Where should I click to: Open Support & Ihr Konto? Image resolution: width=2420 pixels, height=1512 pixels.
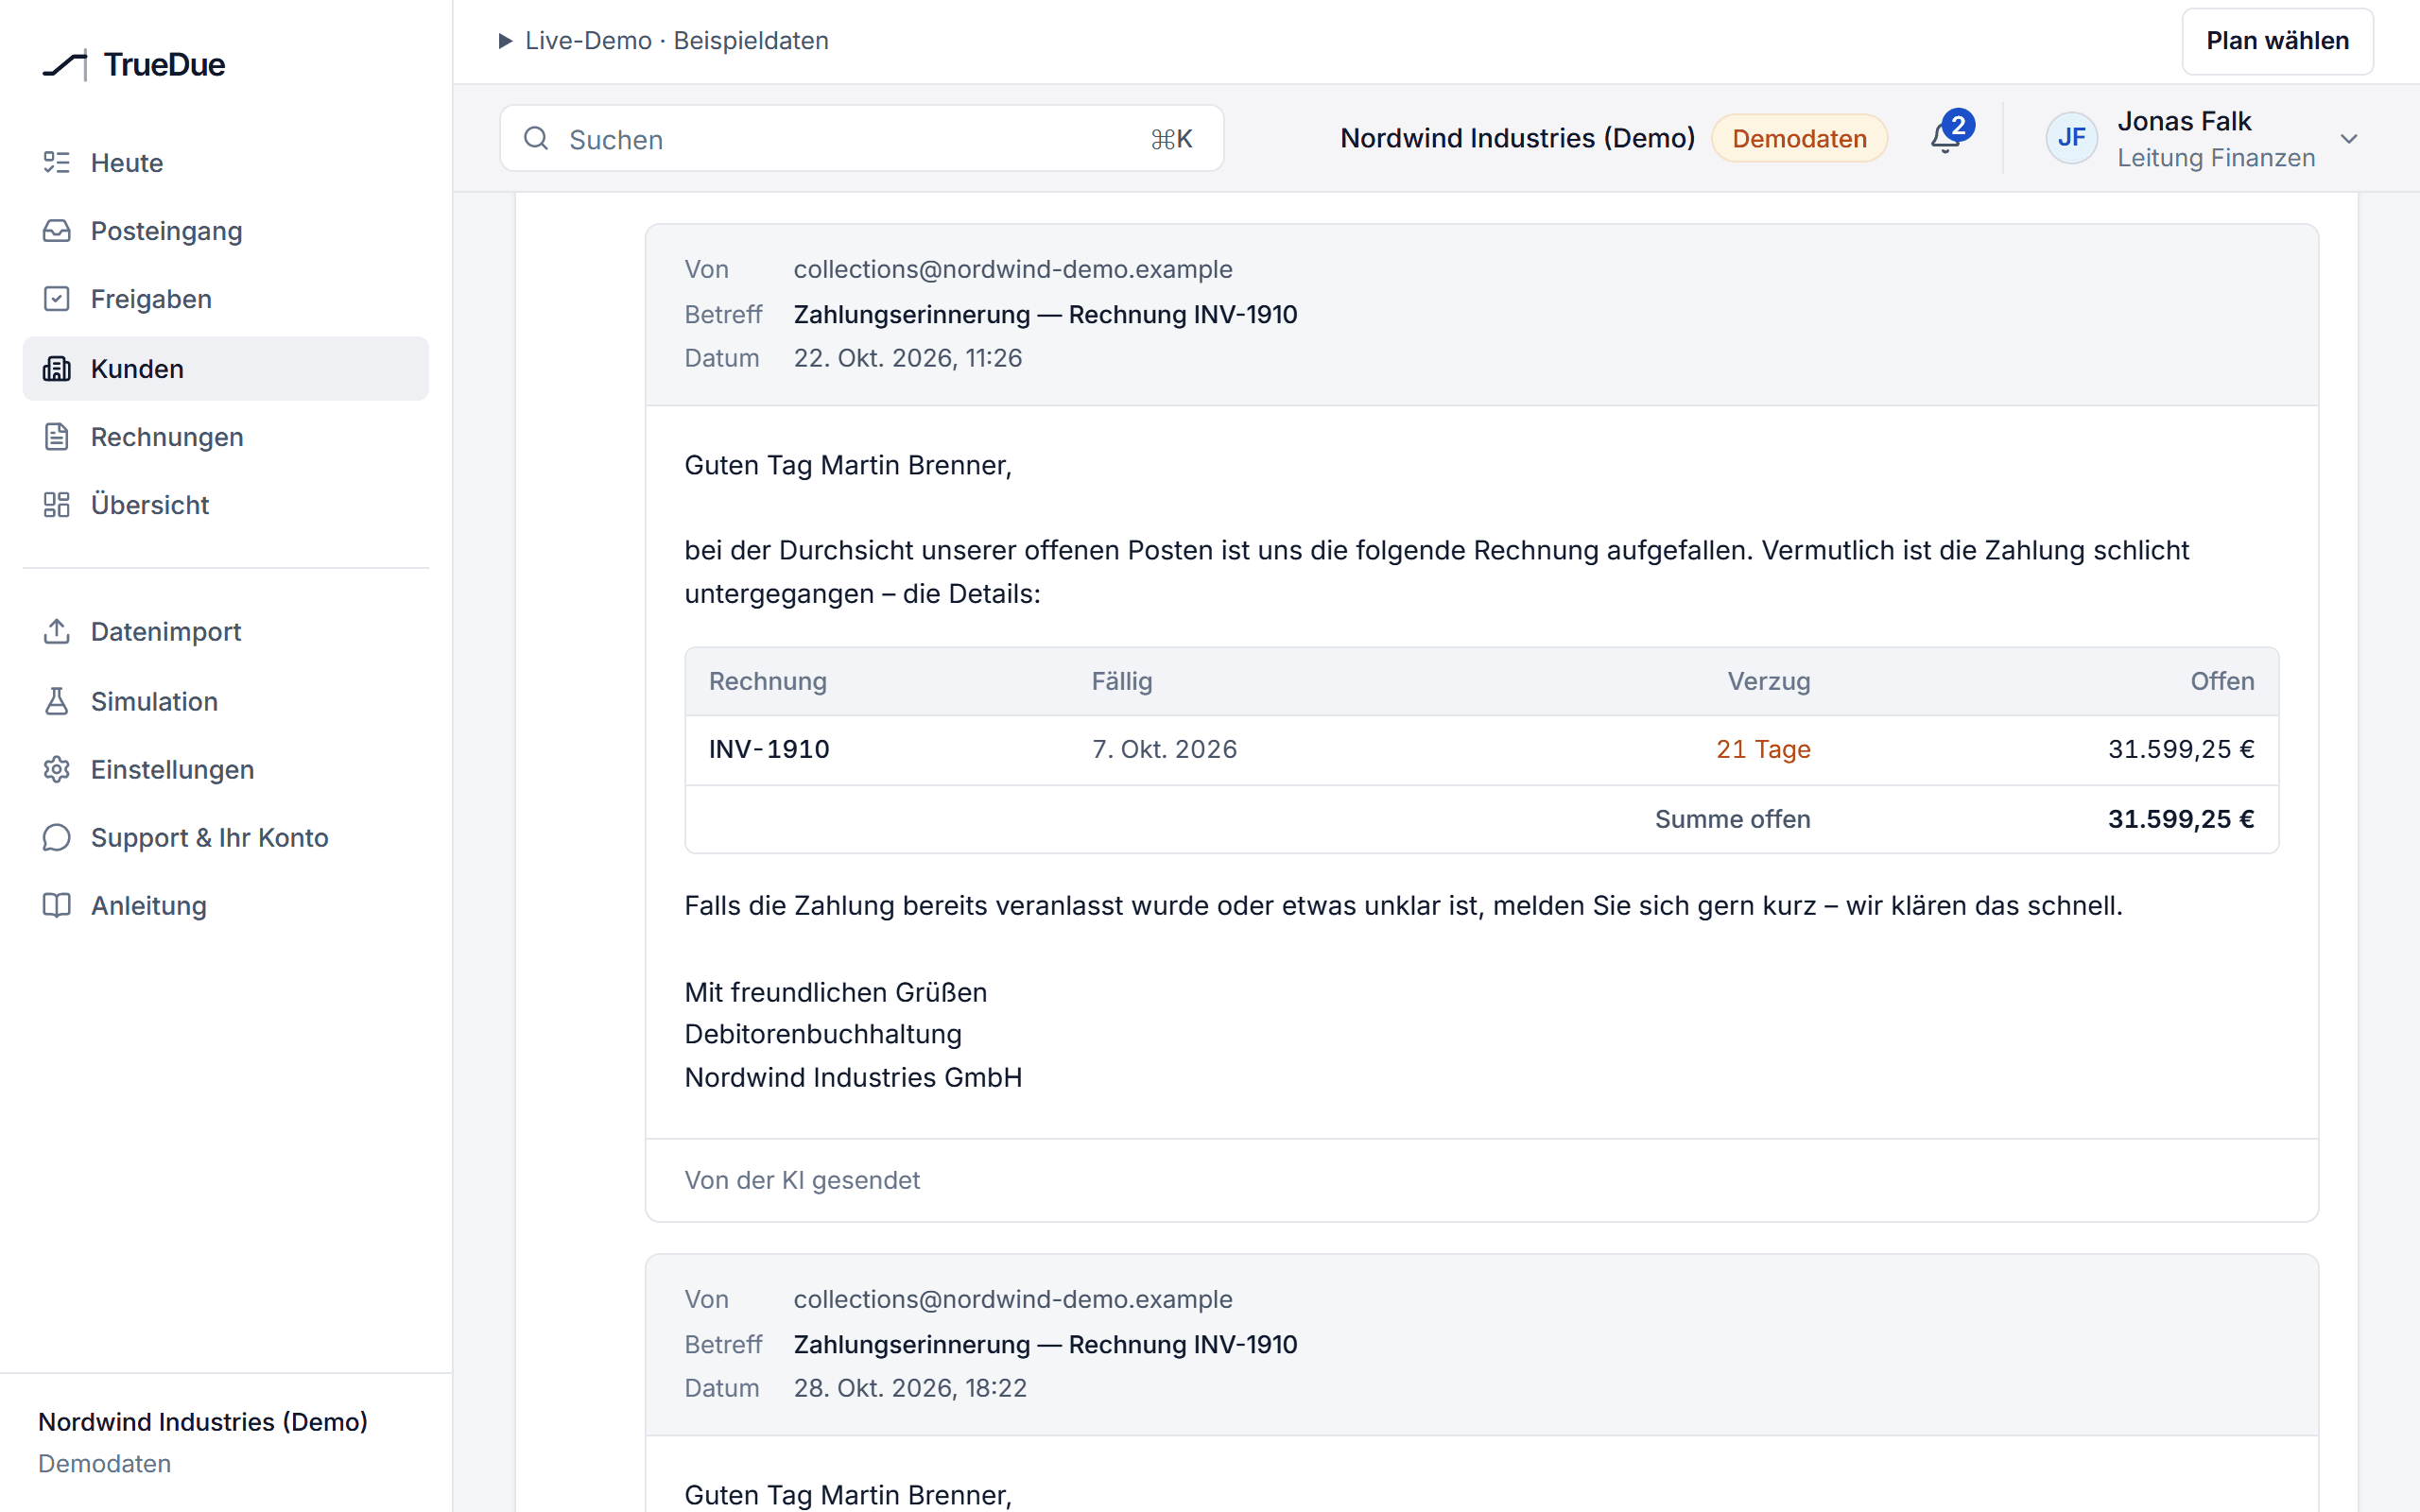click(226, 837)
